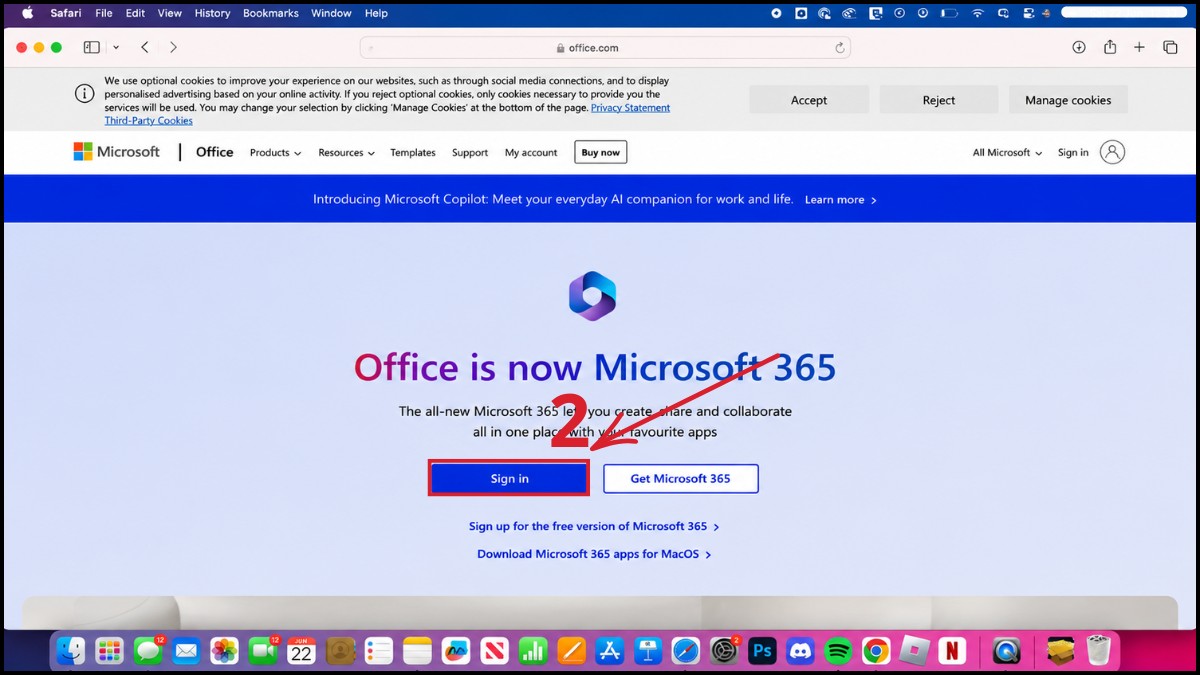The width and height of the screenshot is (1200, 675).
Task: Open Discord from the Dock
Action: click(x=801, y=651)
